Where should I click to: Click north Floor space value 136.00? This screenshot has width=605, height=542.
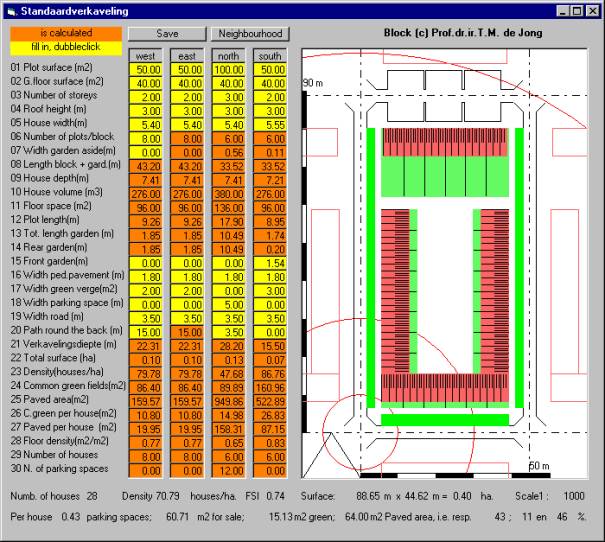point(228,208)
